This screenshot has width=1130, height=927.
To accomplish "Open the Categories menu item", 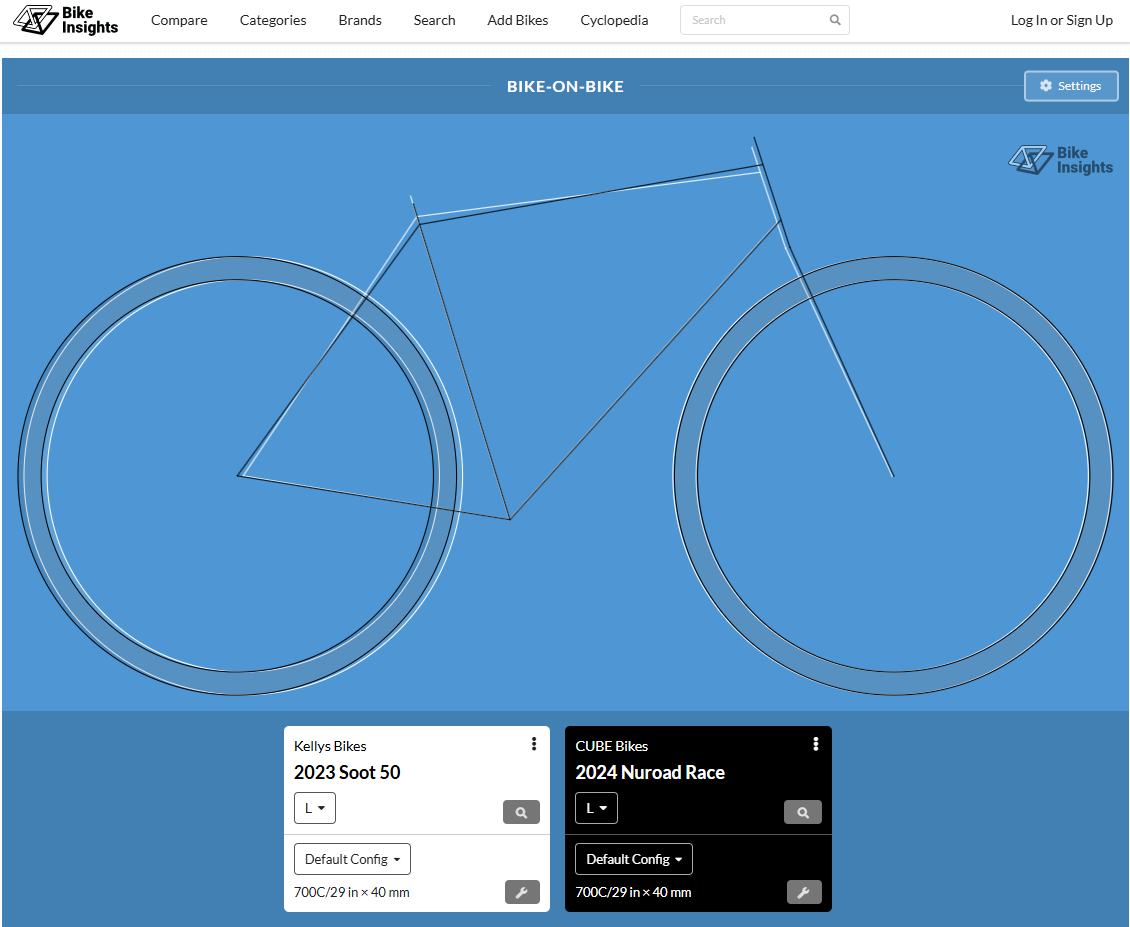I will point(273,20).
